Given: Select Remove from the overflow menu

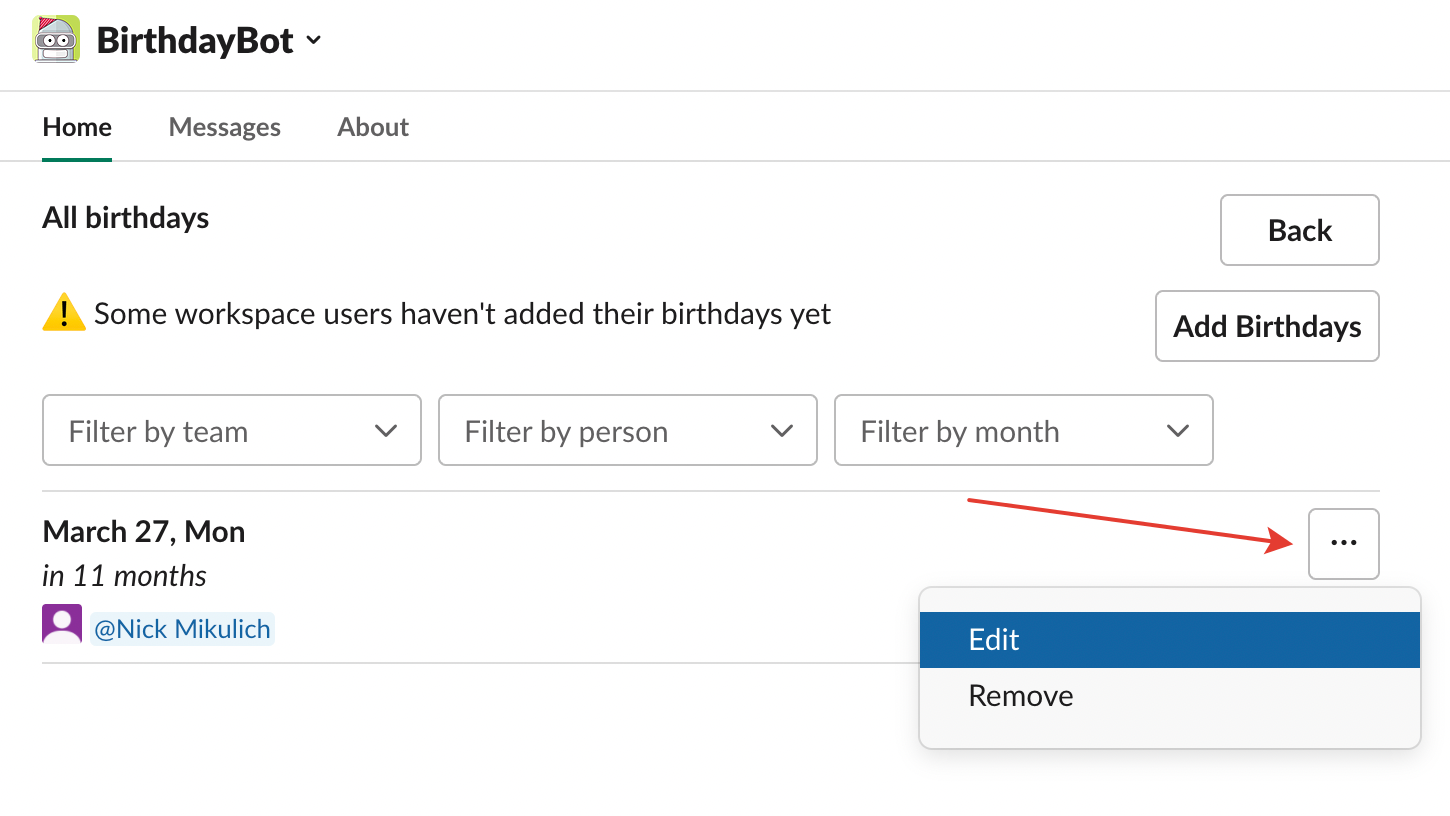Looking at the screenshot, I should 1169,696.
